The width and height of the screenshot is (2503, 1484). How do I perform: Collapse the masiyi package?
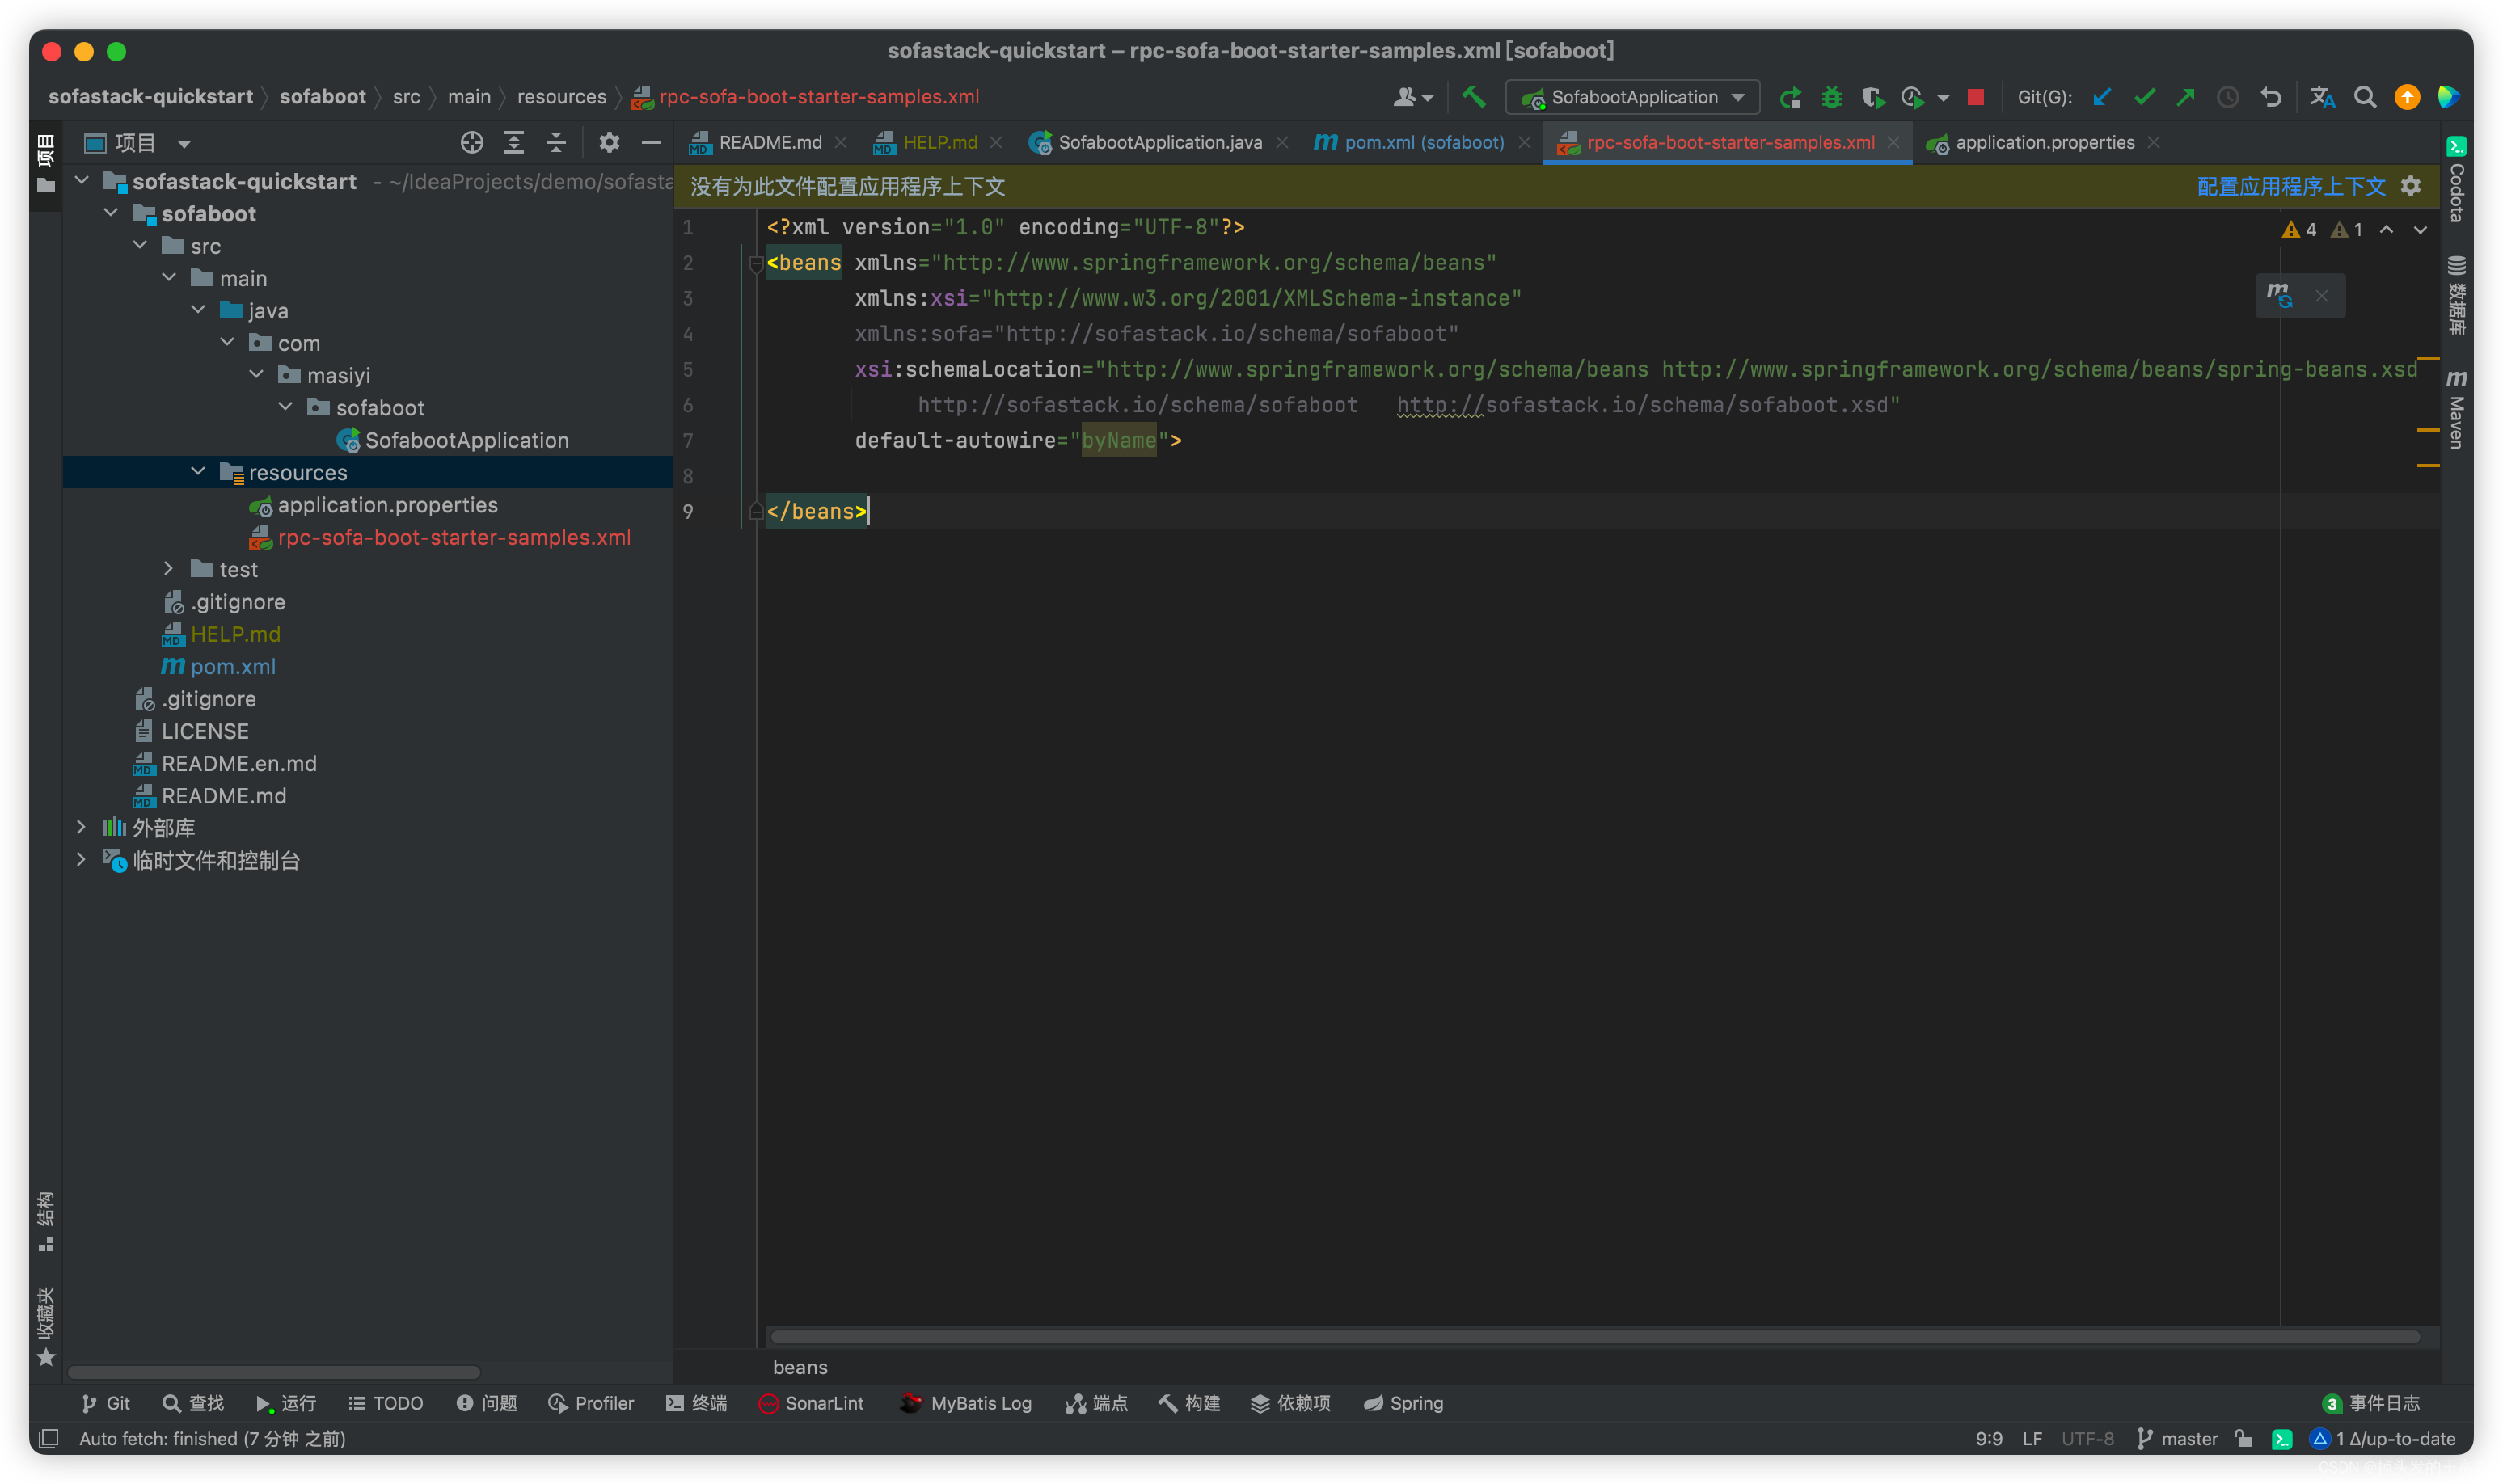(256, 375)
